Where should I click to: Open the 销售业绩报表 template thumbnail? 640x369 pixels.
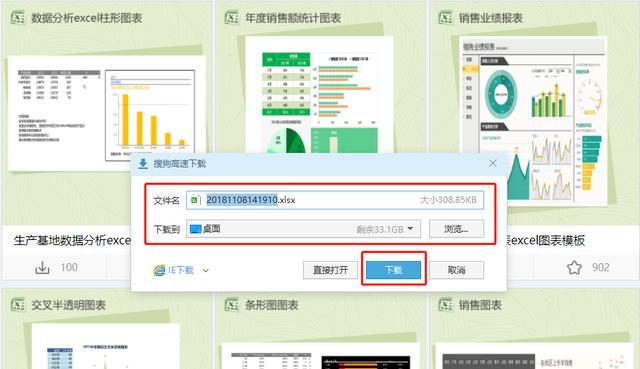pos(533,120)
